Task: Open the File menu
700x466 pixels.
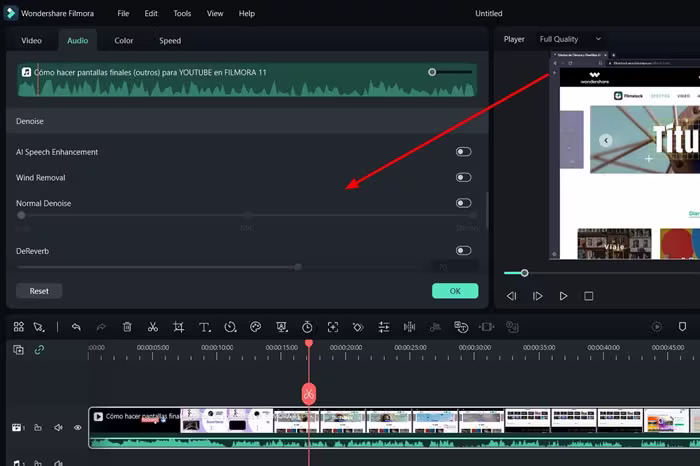Action: [x=123, y=13]
